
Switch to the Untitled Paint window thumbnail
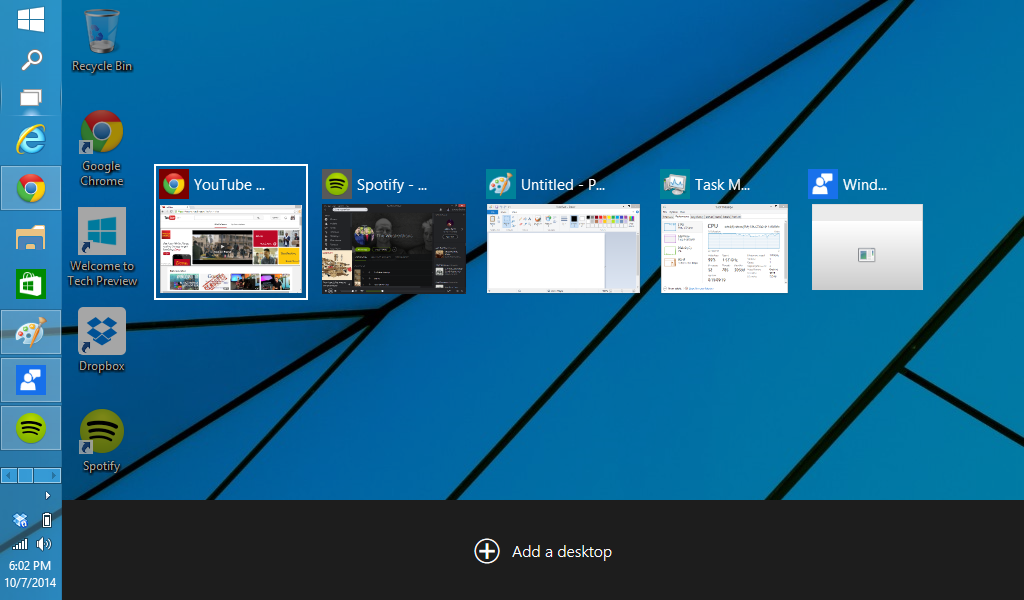pyautogui.click(x=563, y=248)
